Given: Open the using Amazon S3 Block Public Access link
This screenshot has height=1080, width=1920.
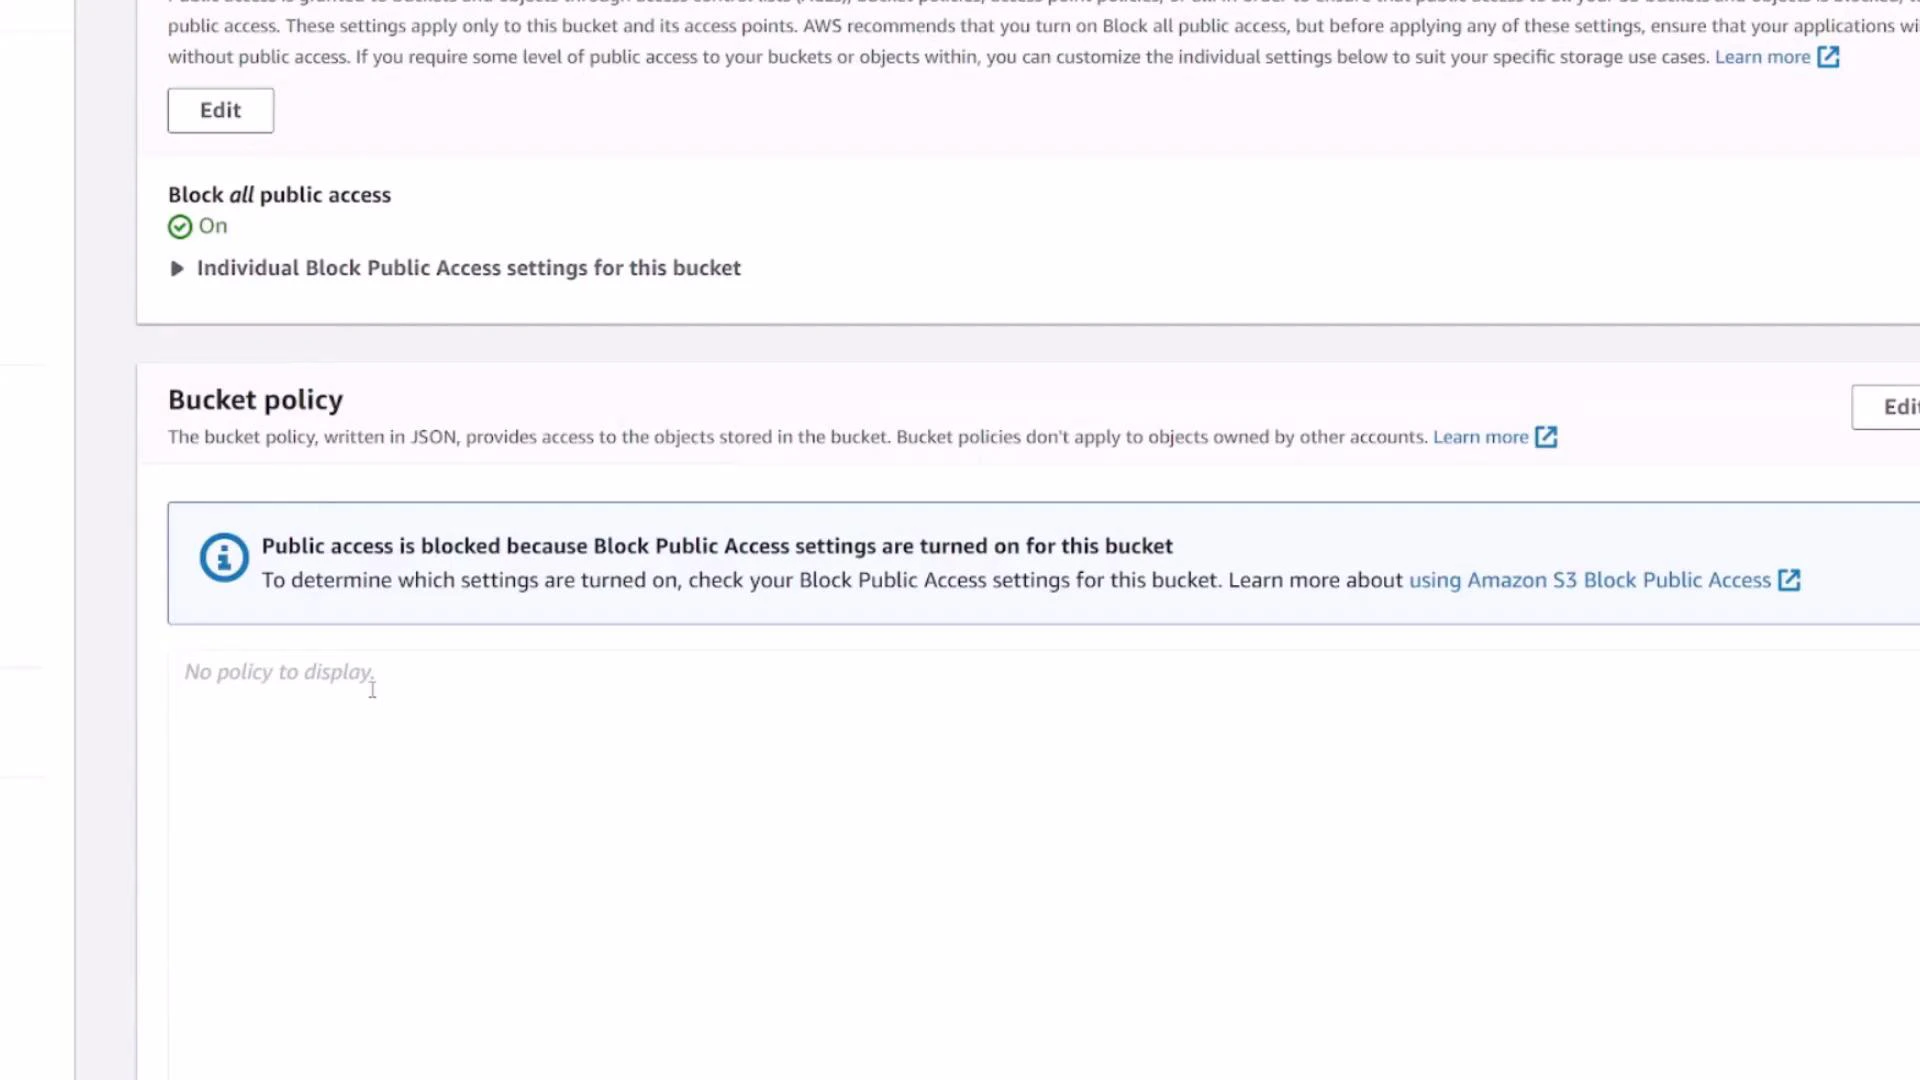Looking at the screenshot, I should click(x=1591, y=580).
